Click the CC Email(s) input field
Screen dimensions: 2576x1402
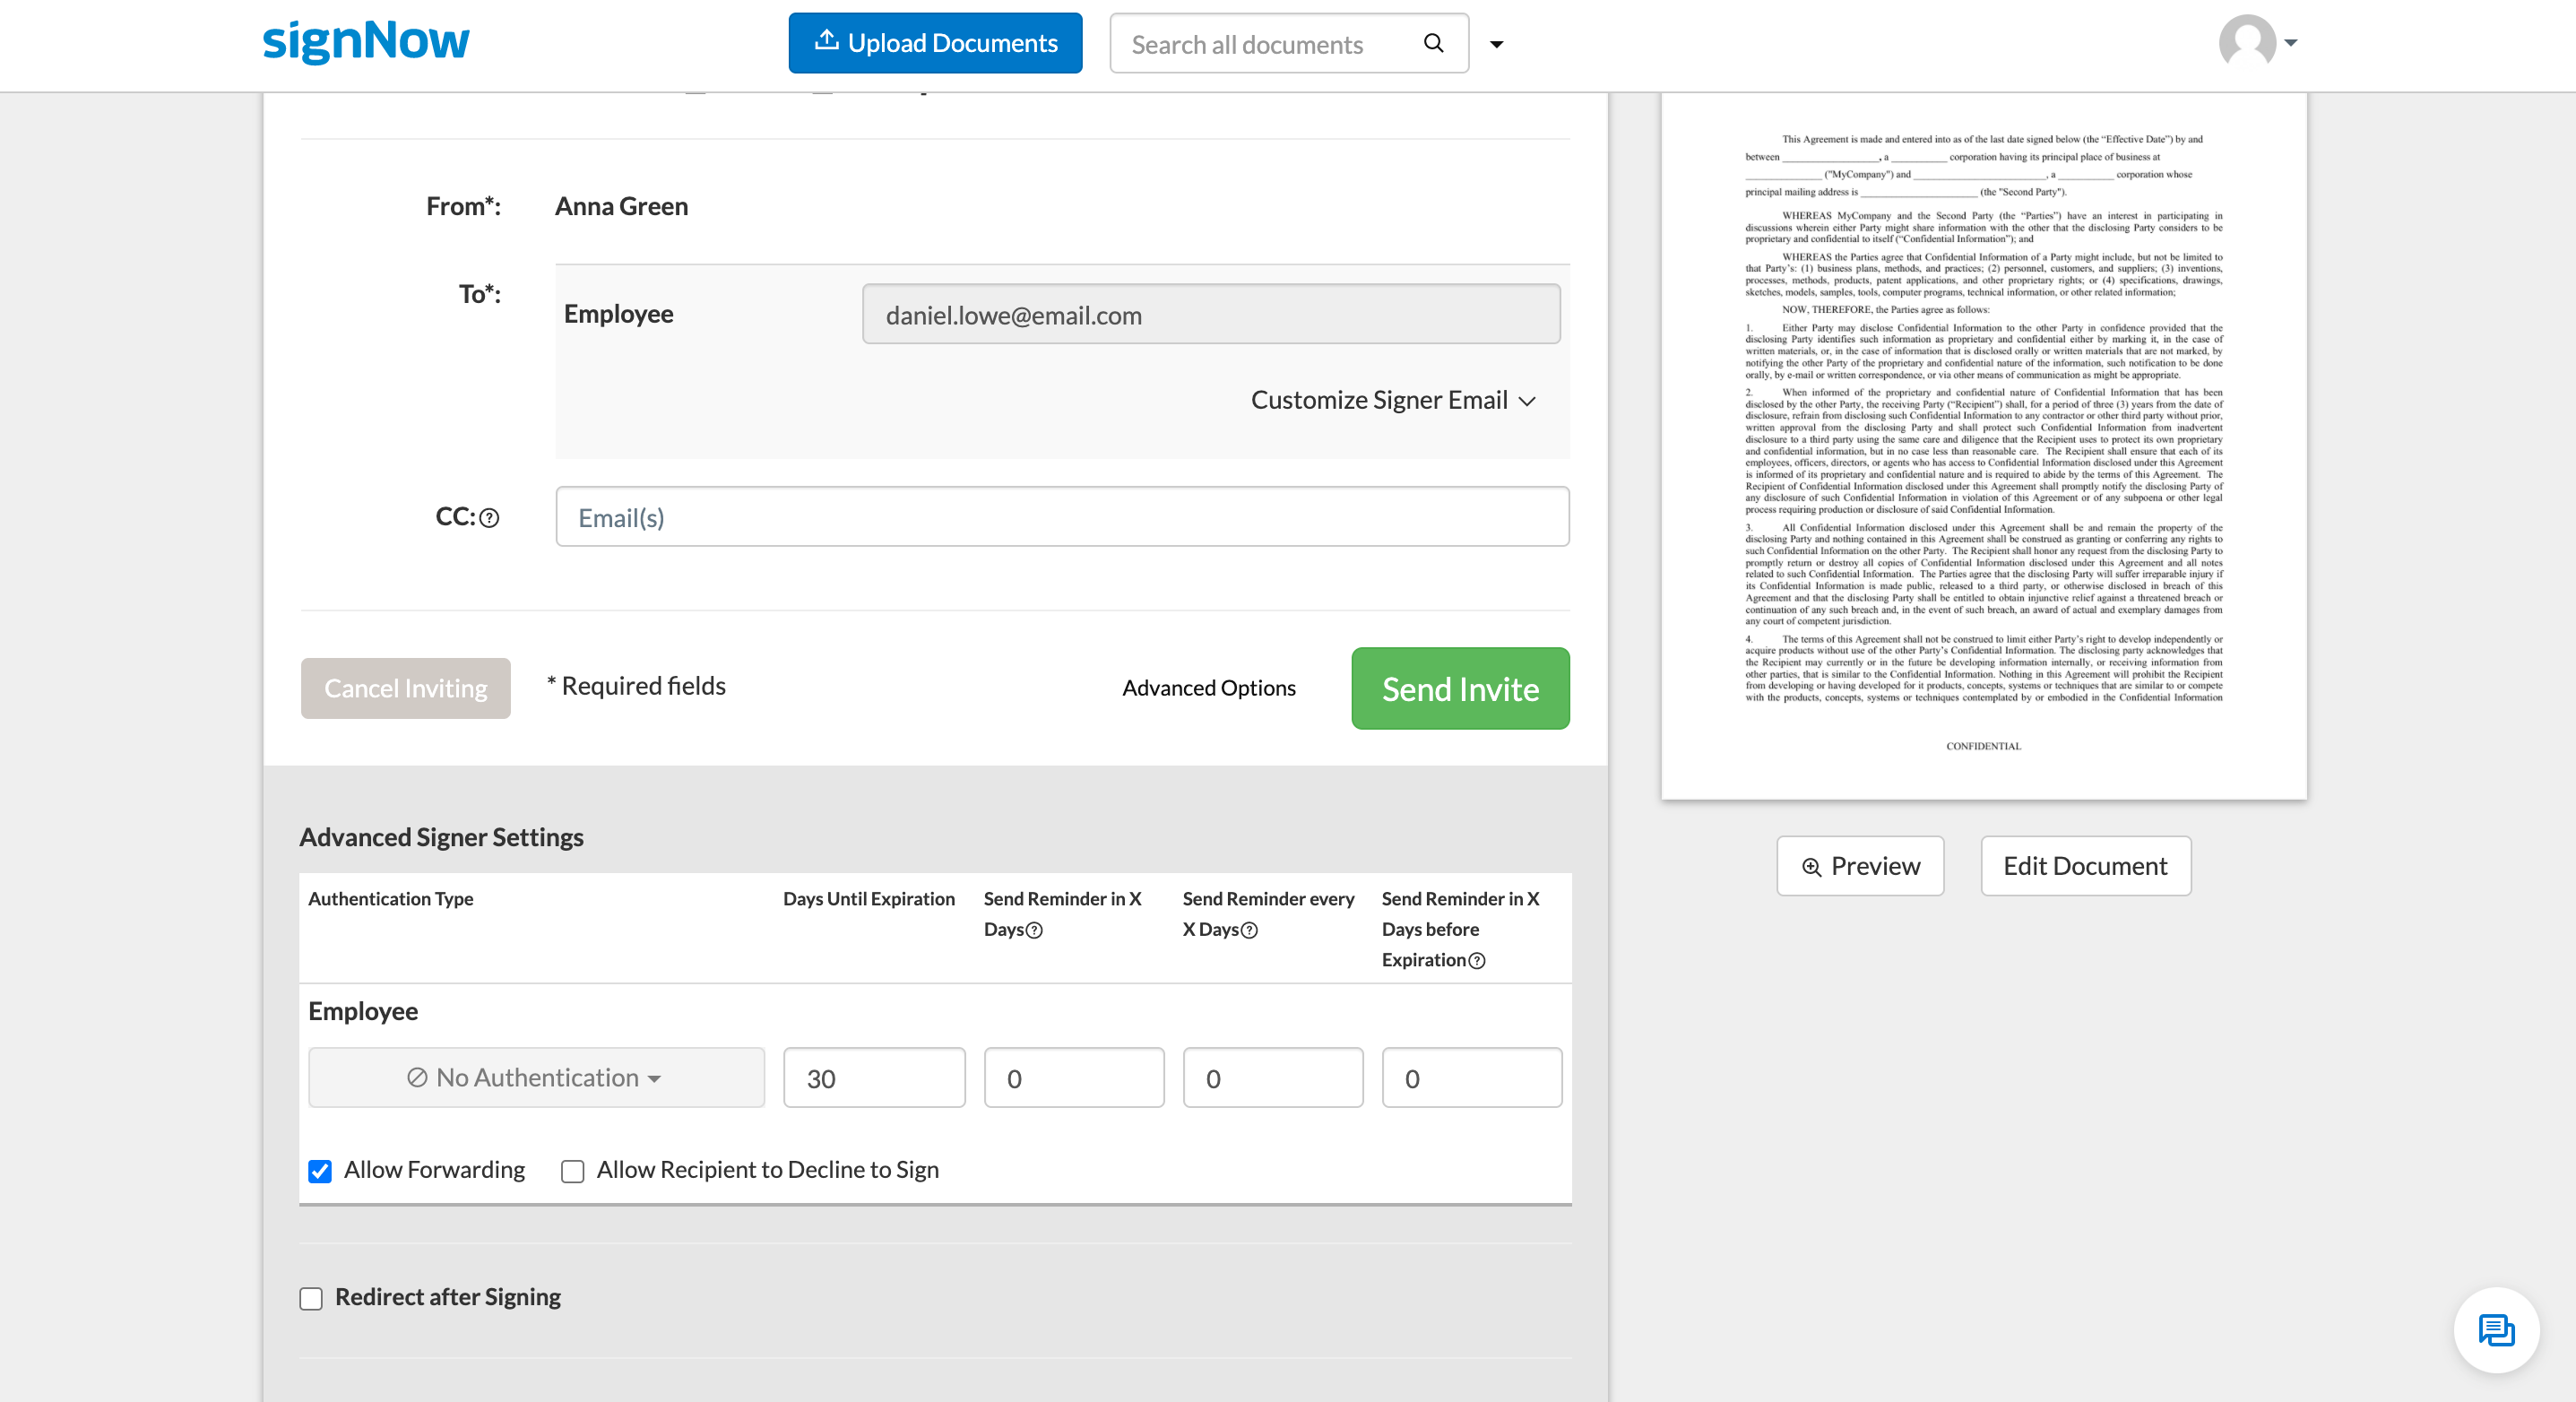pyautogui.click(x=1062, y=517)
